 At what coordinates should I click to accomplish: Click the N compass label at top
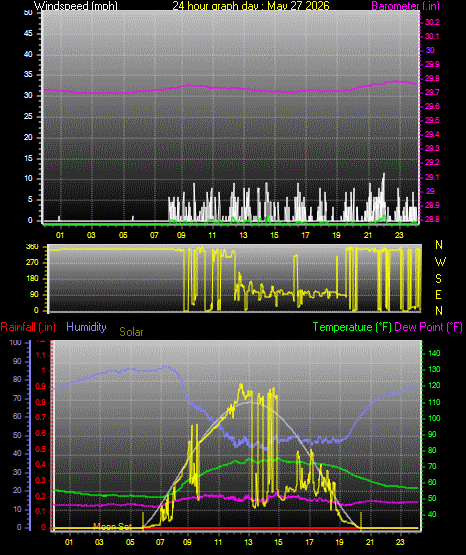click(439, 245)
